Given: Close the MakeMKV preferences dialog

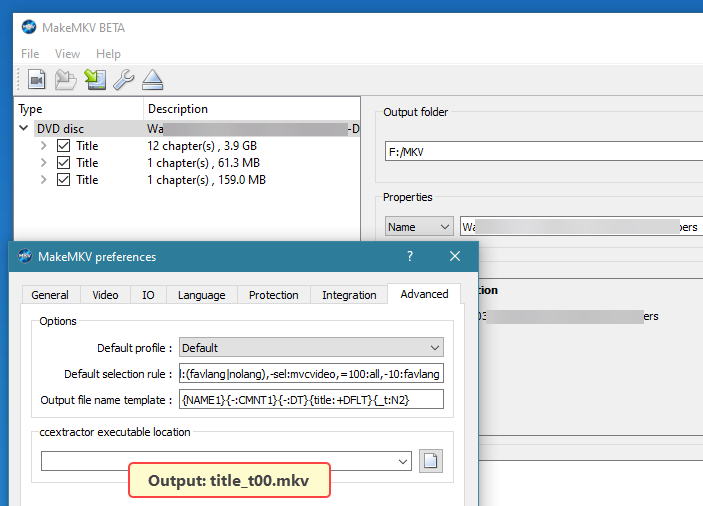Looking at the screenshot, I should pyautogui.click(x=455, y=256).
